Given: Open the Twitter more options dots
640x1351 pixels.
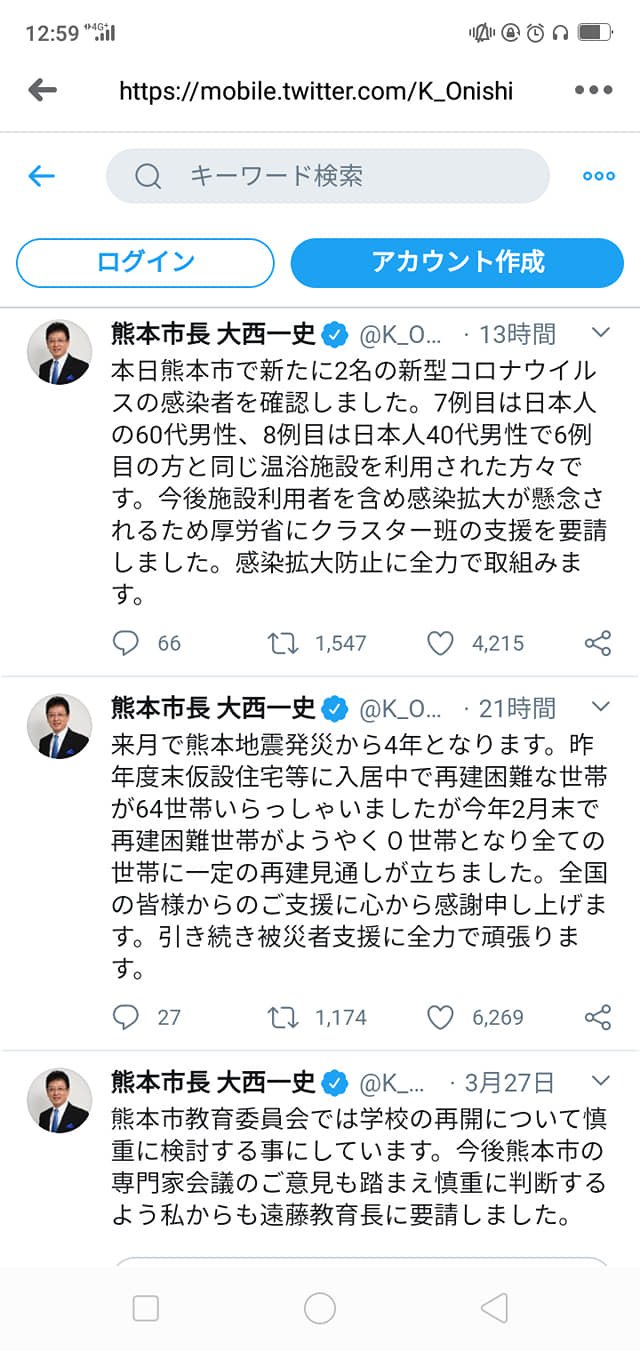Looking at the screenshot, I should click(598, 177).
